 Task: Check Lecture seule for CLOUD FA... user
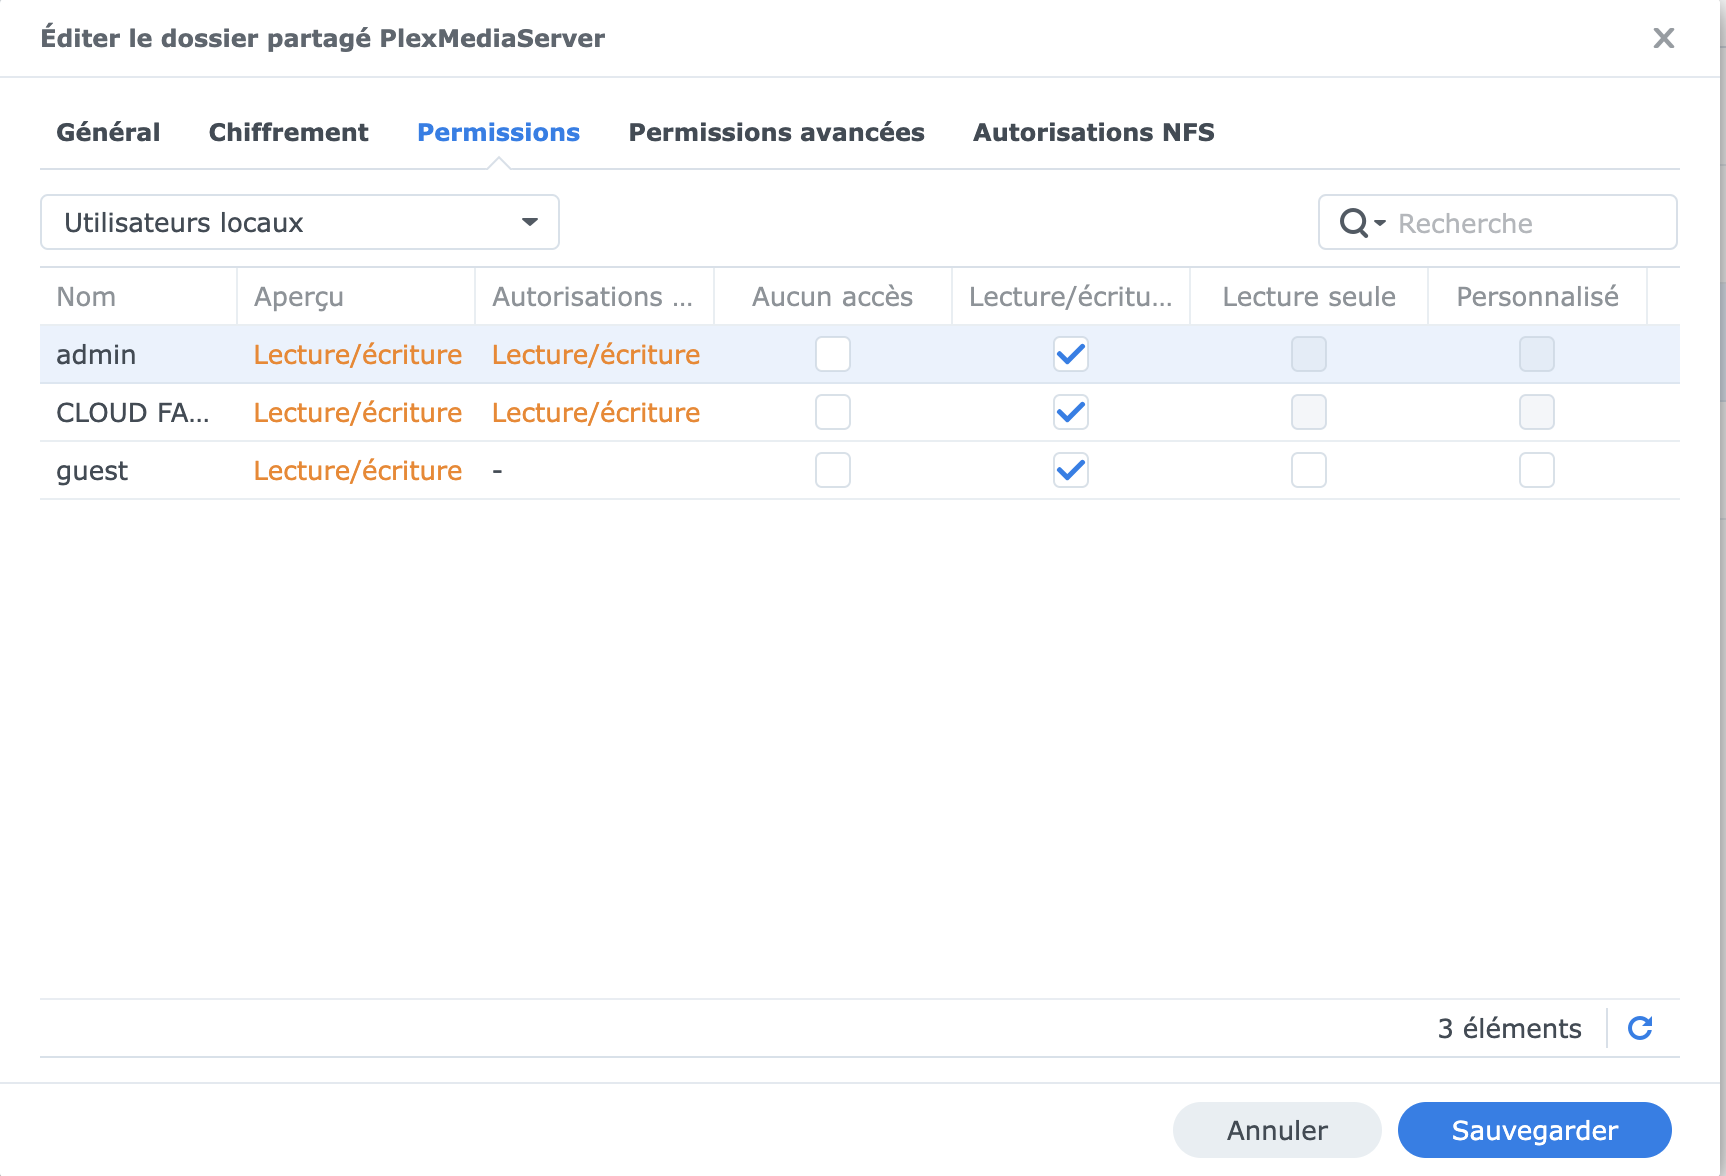[x=1309, y=412]
